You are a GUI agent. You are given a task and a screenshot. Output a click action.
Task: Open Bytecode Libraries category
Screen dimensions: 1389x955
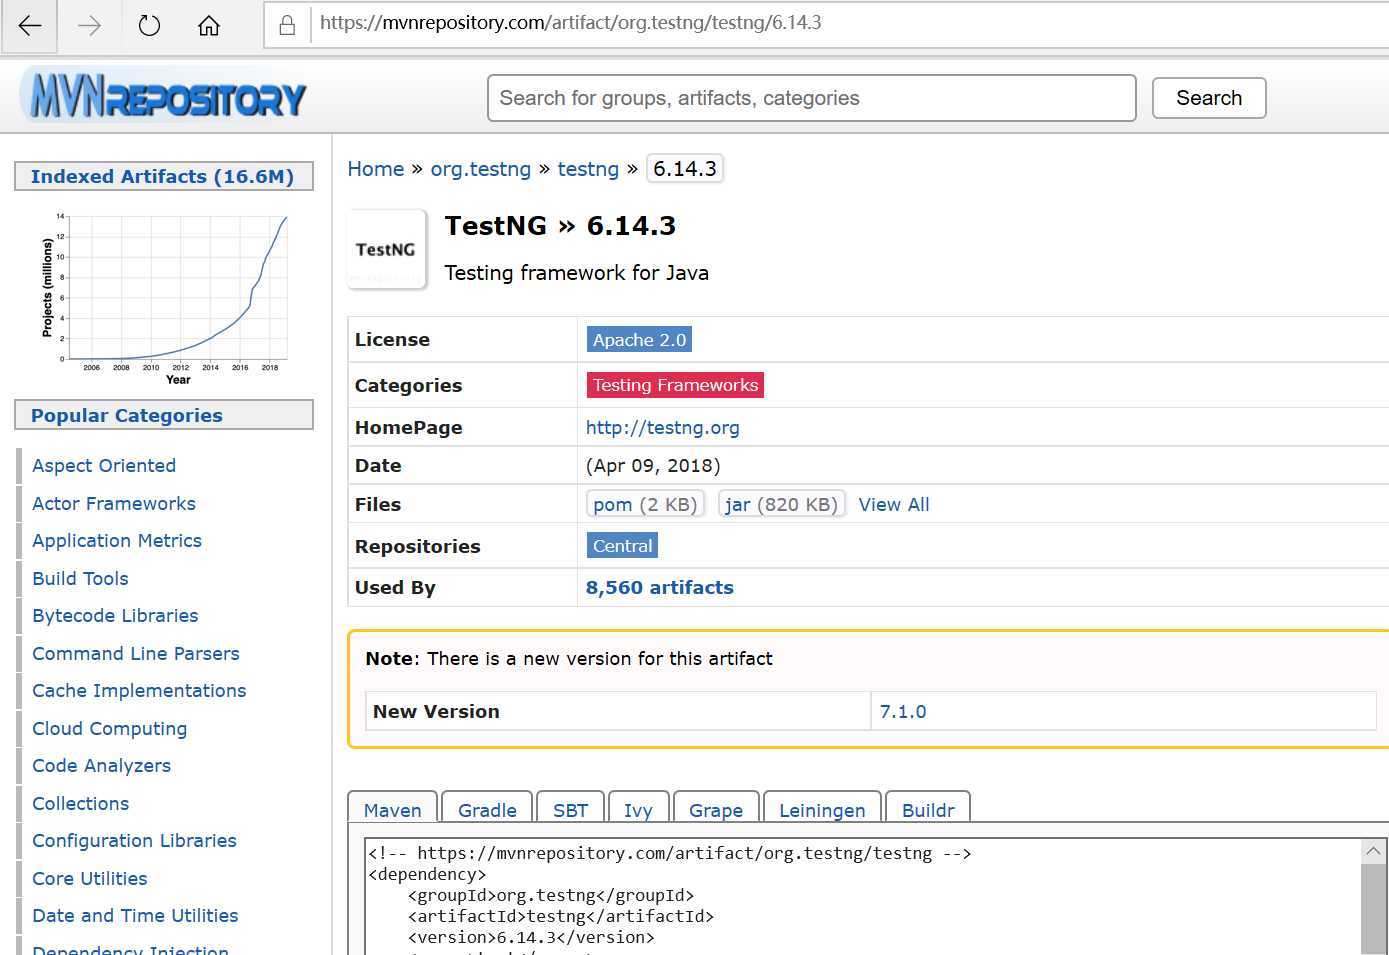coord(115,616)
